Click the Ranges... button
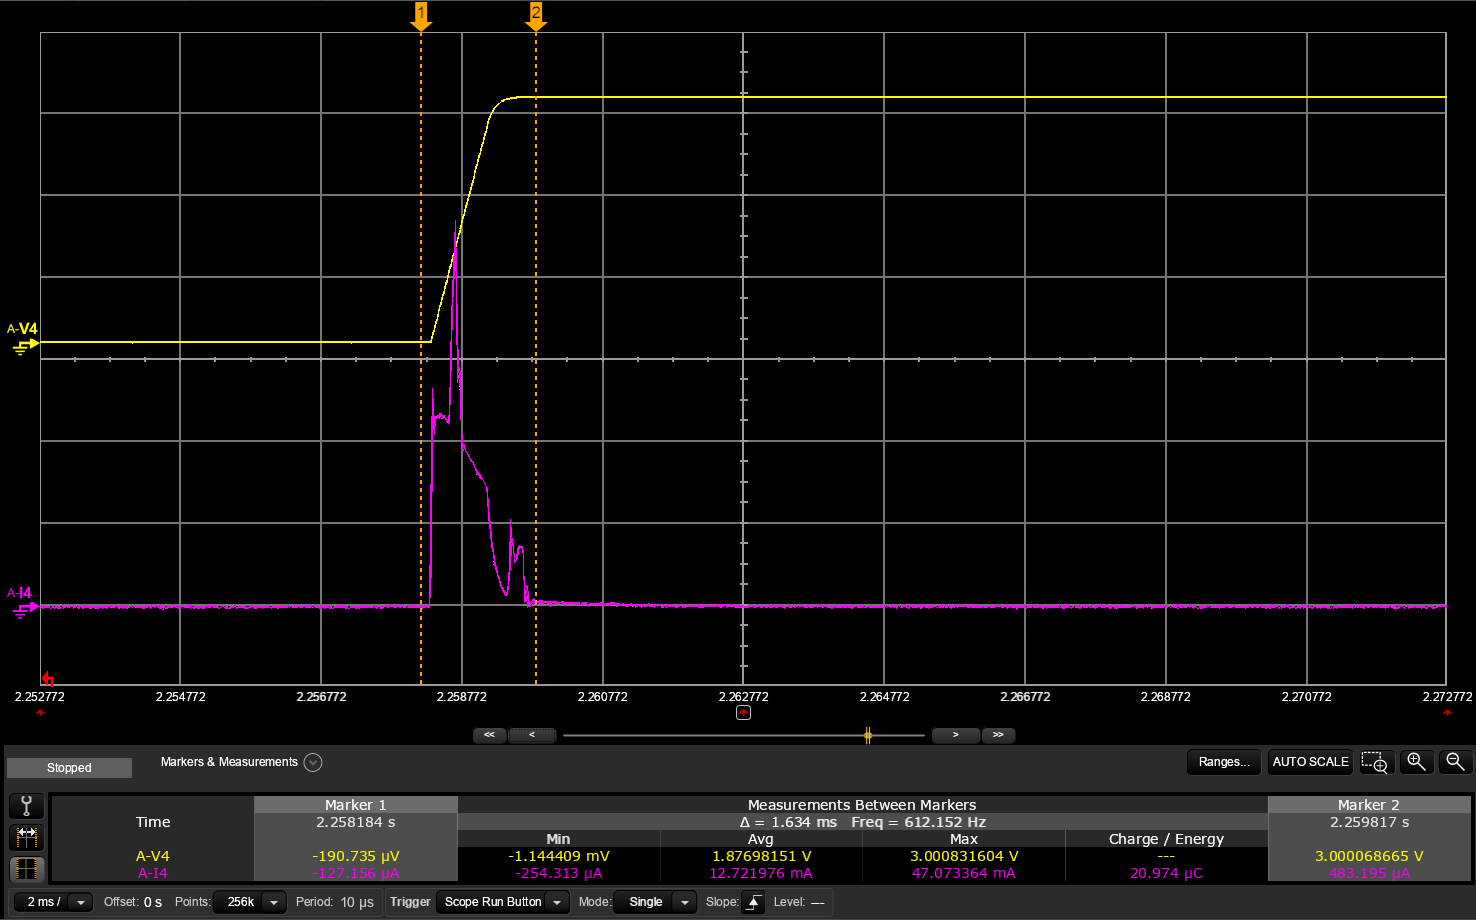This screenshot has width=1476, height=920. click(1224, 762)
